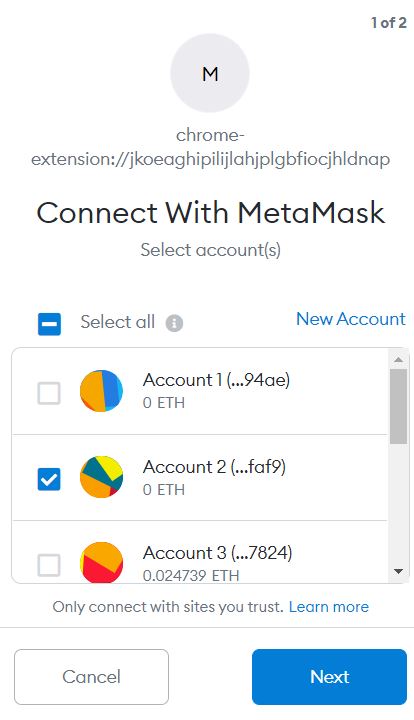Click the M site avatar icon

click(210, 73)
